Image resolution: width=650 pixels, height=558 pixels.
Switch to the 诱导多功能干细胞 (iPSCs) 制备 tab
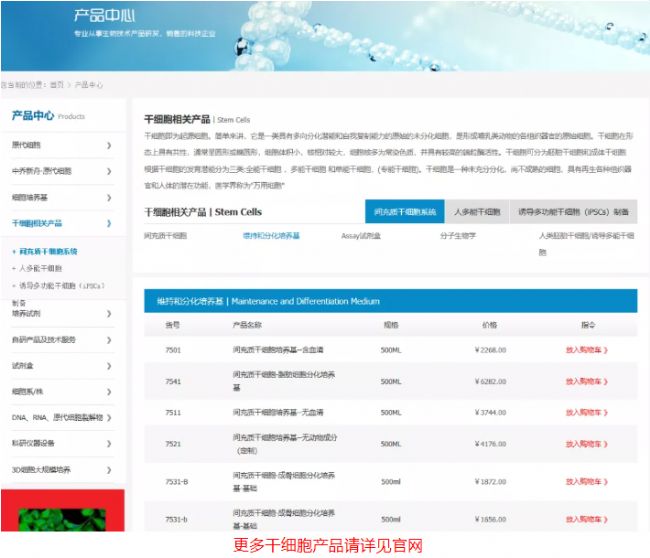[x=573, y=212]
